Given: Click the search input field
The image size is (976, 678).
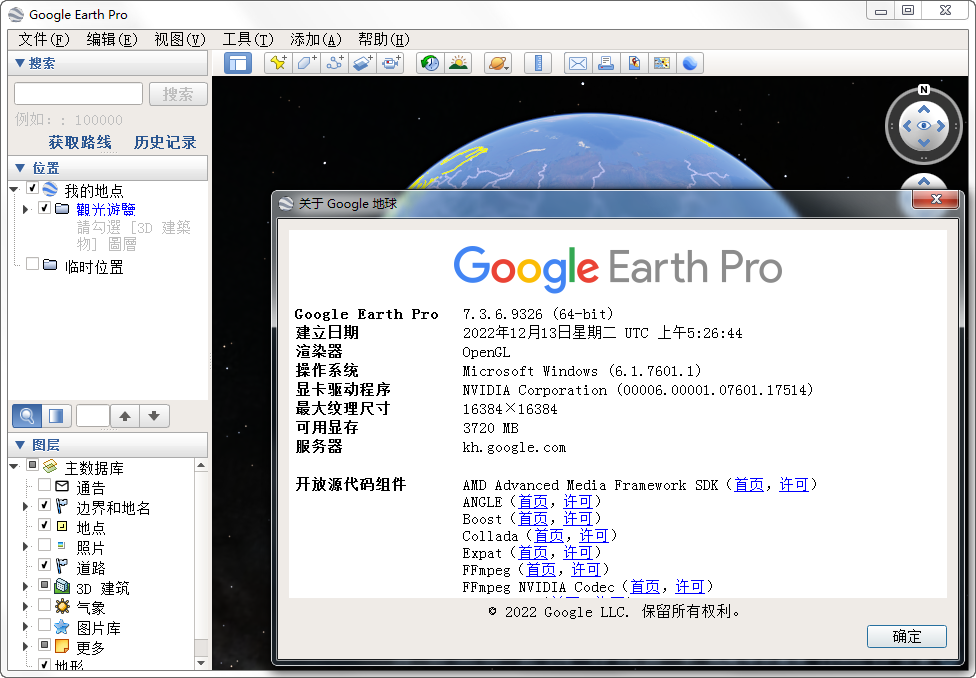Looking at the screenshot, I should [78, 94].
